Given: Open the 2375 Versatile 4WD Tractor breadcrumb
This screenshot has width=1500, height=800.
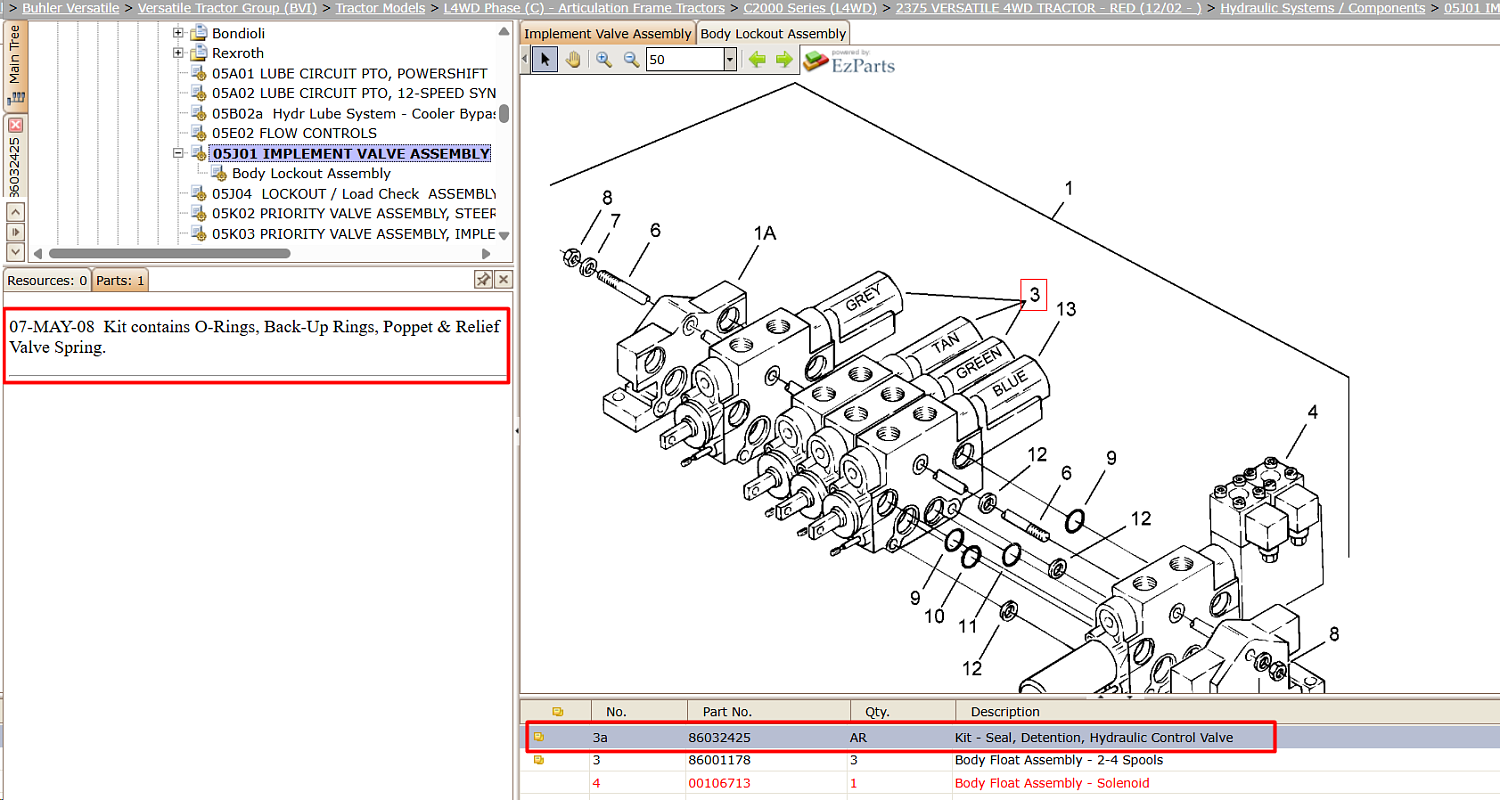Looking at the screenshot, I should click(x=1049, y=8).
